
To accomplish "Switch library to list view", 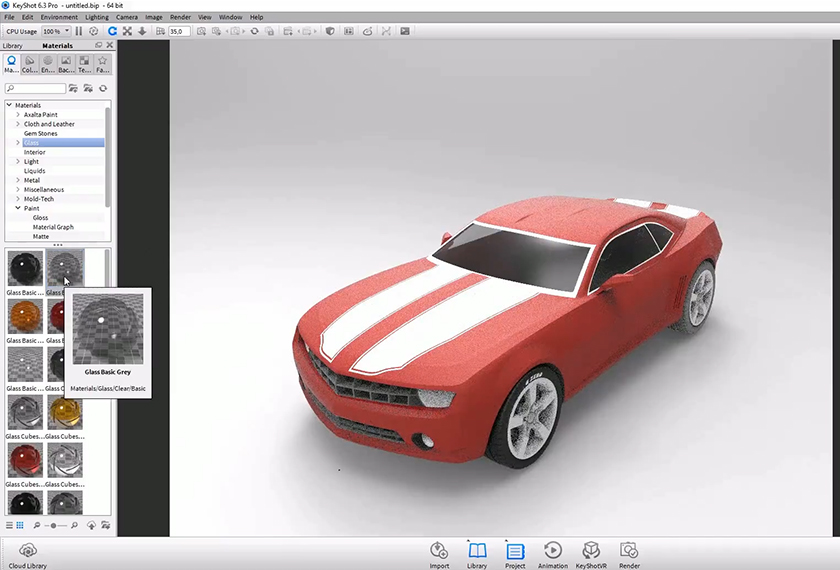I will (x=9, y=525).
